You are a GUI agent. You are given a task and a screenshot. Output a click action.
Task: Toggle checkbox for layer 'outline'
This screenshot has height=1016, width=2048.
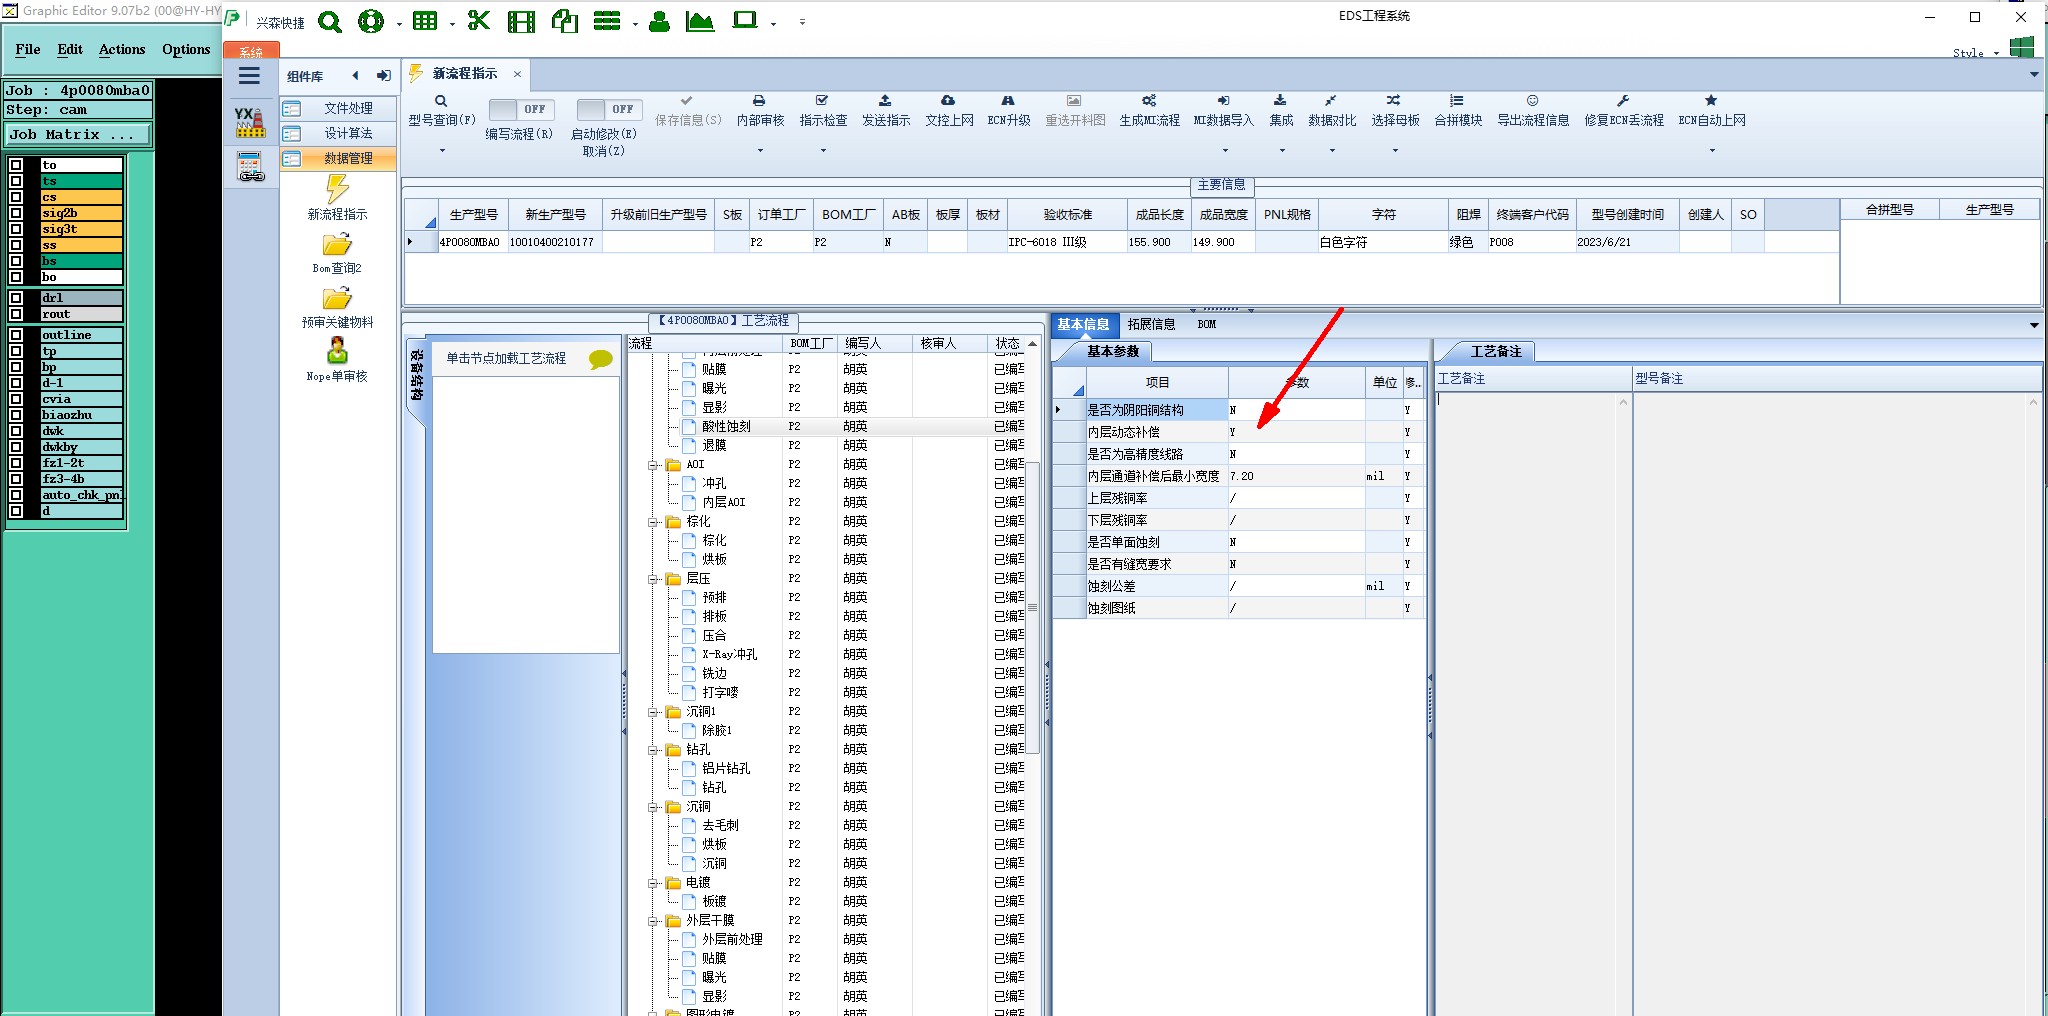(16, 335)
